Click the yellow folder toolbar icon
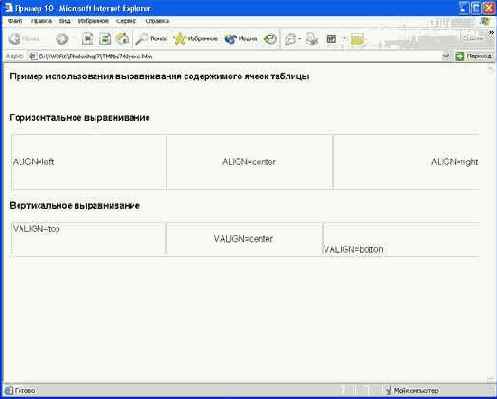 (x=358, y=39)
